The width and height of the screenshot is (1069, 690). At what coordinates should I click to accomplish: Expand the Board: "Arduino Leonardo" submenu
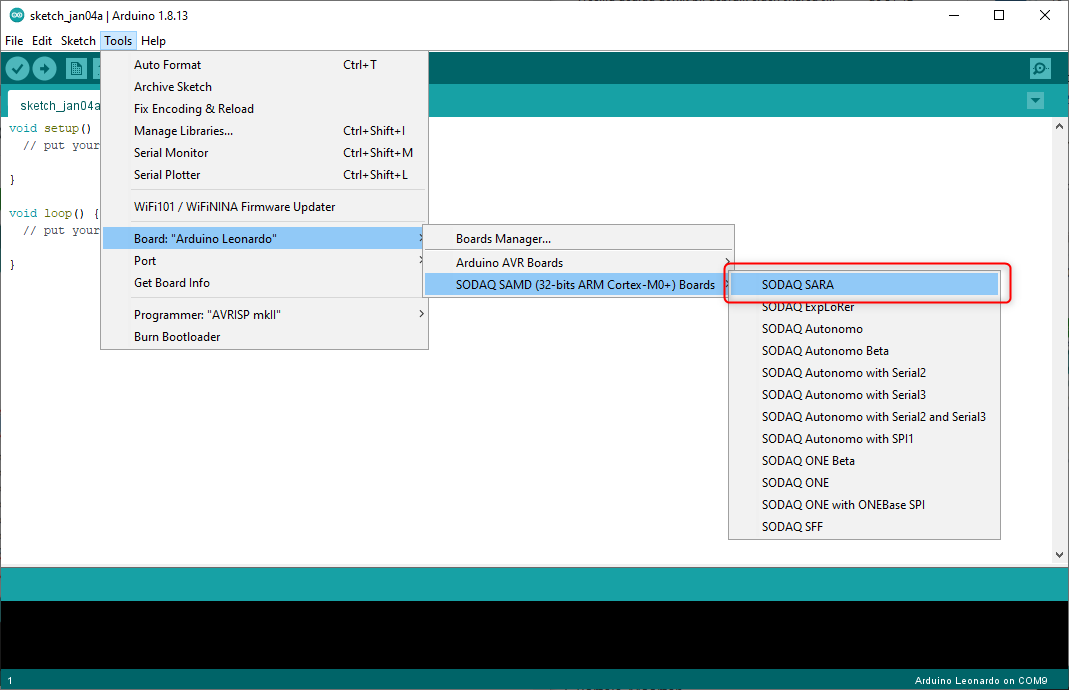click(x=265, y=239)
